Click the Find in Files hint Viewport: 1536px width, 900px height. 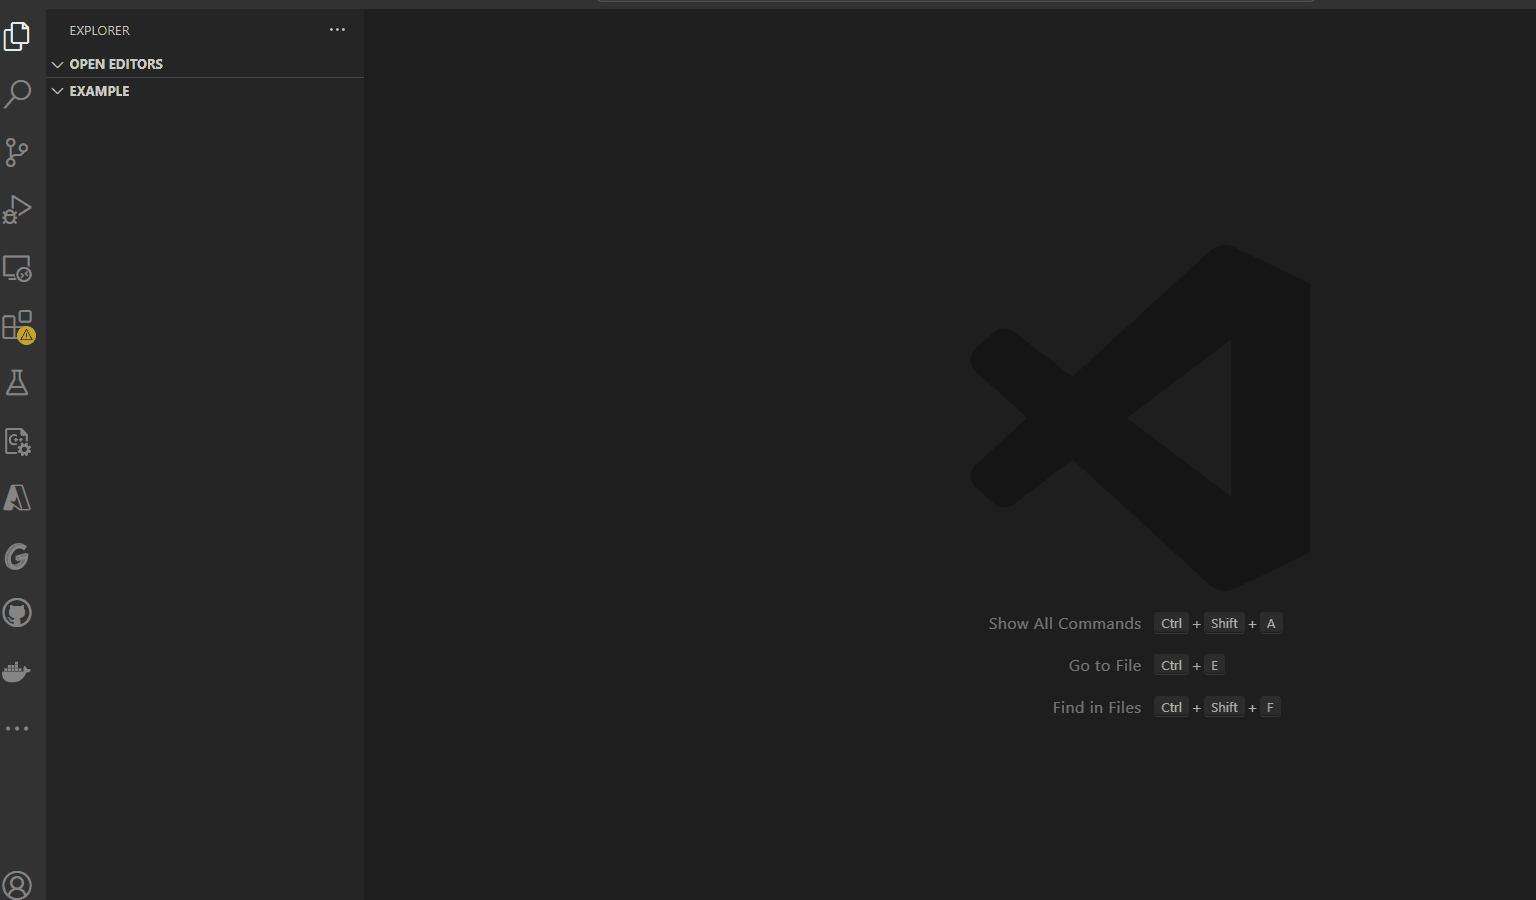1097,707
